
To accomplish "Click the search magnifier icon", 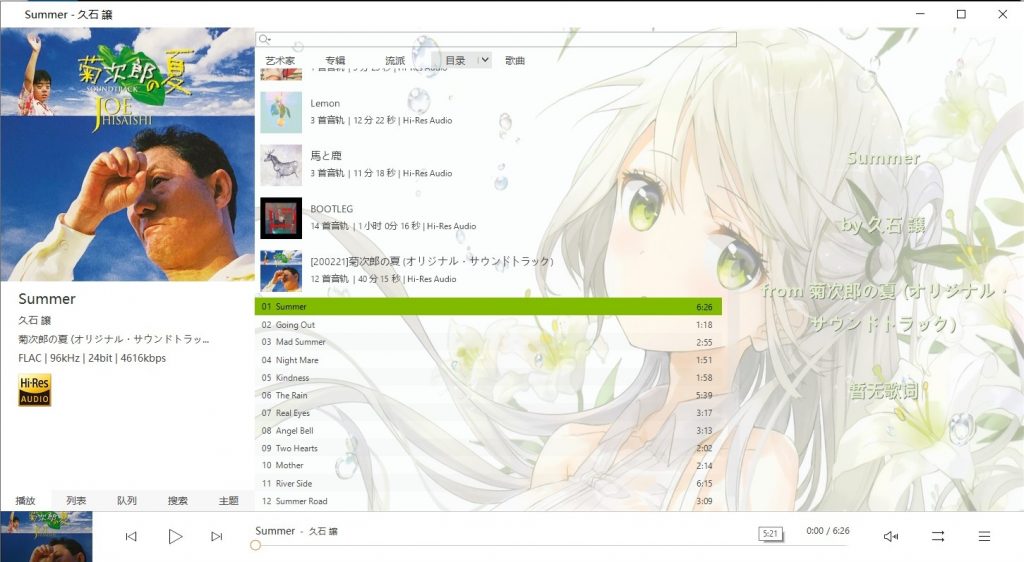I will tap(263, 39).
